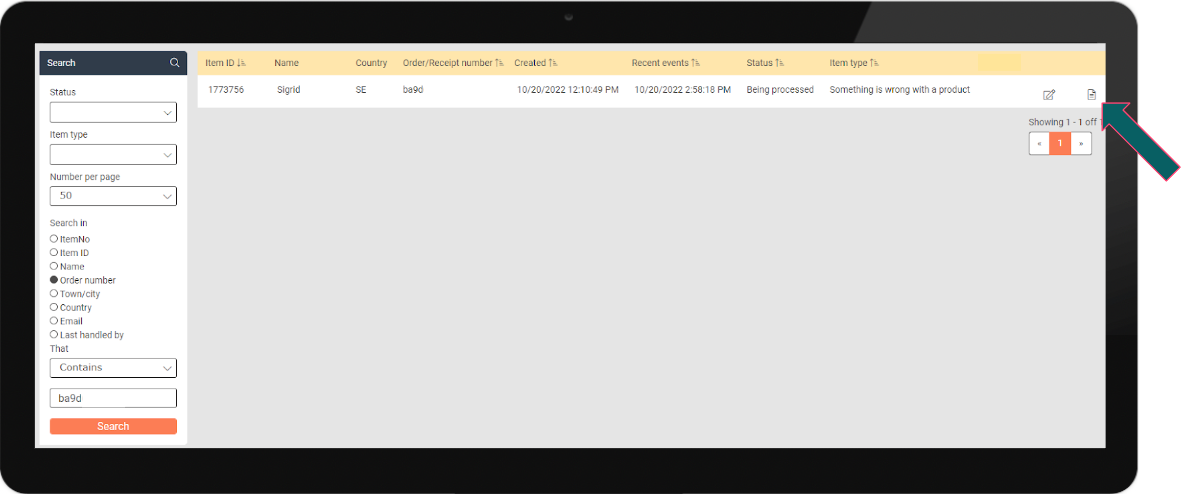Click the Country column header
Image resolution: width=1181 pixels, height=494 pixels.
[371, 63]
